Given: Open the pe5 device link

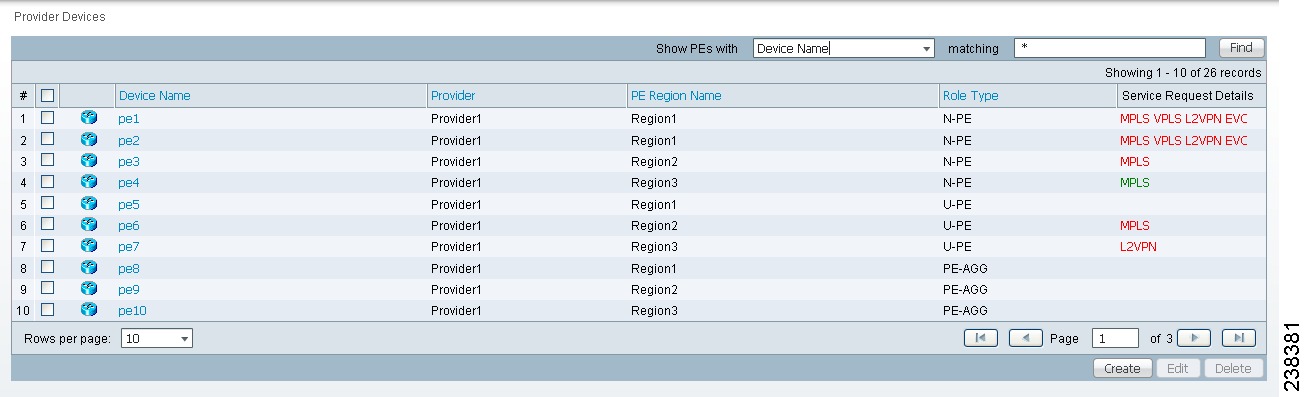Looking at the screenshot, I should (x=129, y=204).
